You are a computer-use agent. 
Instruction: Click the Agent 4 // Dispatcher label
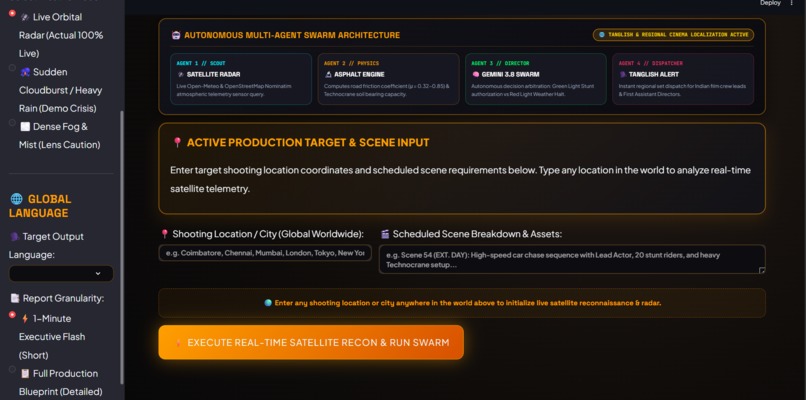651,63
